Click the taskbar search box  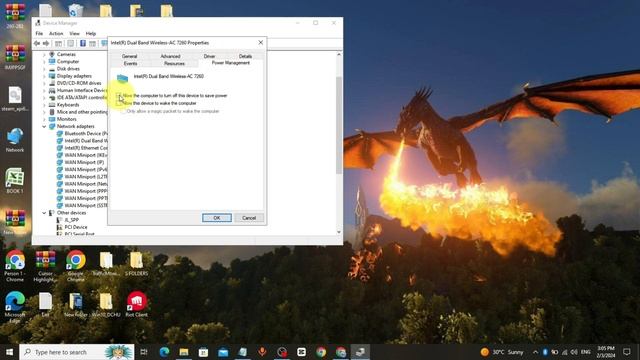pos(77,352)
